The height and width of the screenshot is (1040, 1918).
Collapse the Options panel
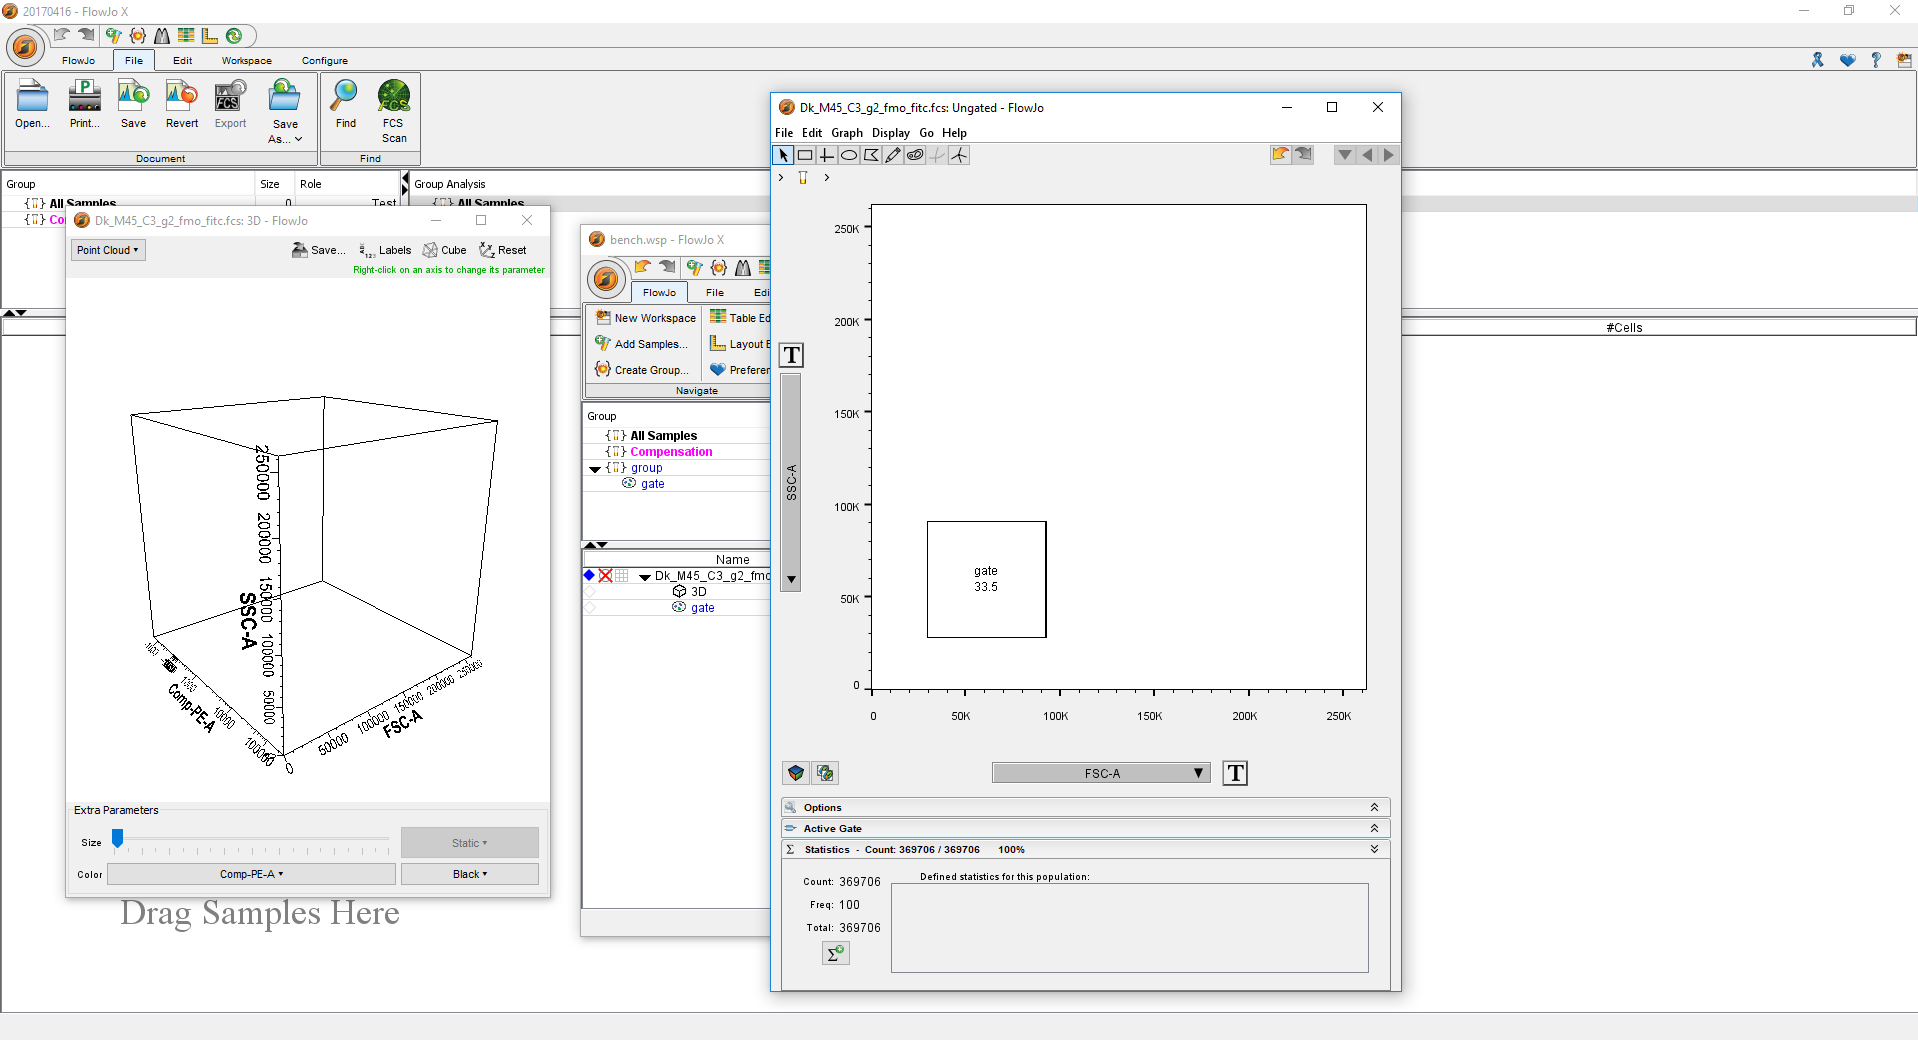pos(1374,807)
